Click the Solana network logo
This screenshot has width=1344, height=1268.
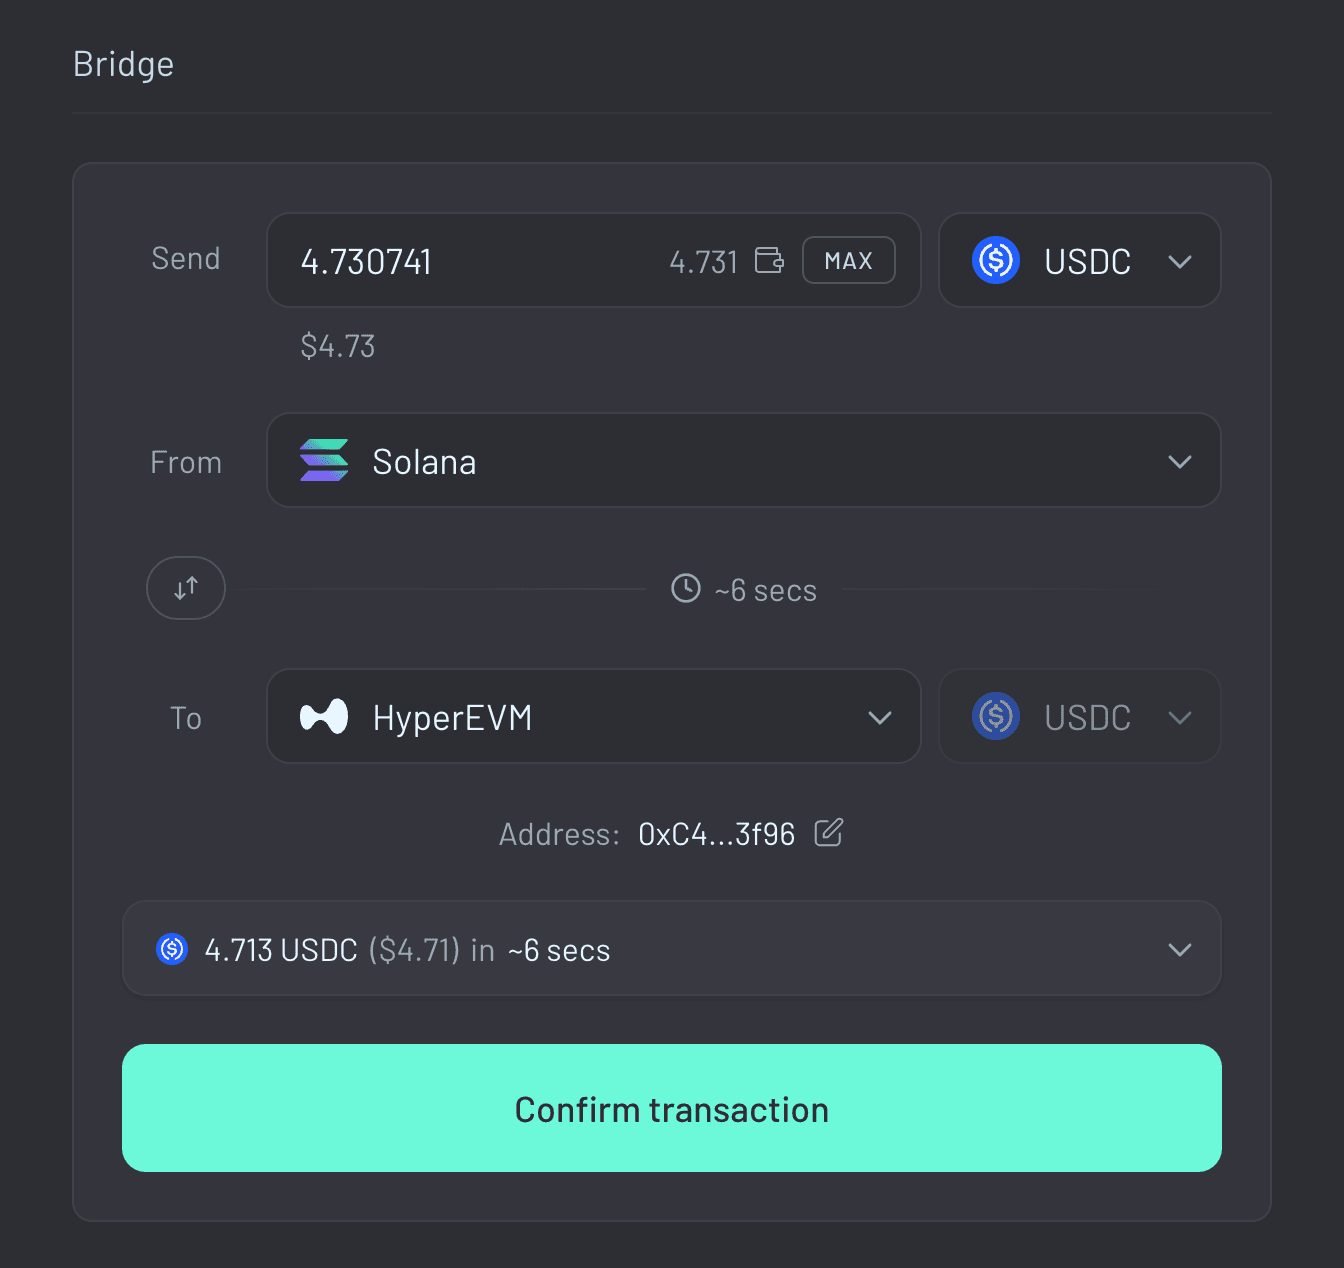click(324, 461)
